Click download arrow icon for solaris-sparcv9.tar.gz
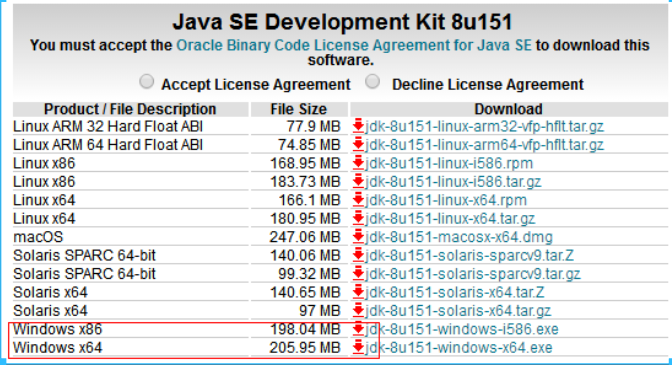 (358, 274)
